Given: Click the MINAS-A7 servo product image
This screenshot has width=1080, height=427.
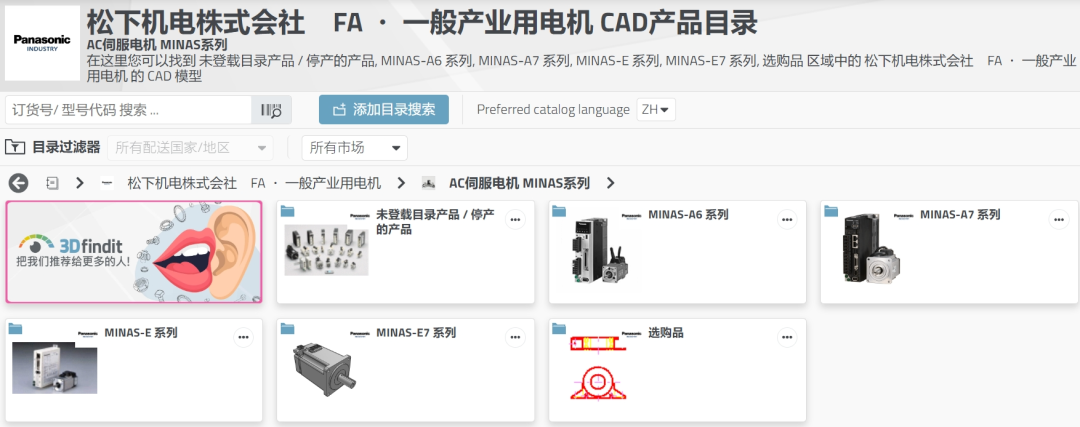Looking at the screenshot, I should 871,250.
